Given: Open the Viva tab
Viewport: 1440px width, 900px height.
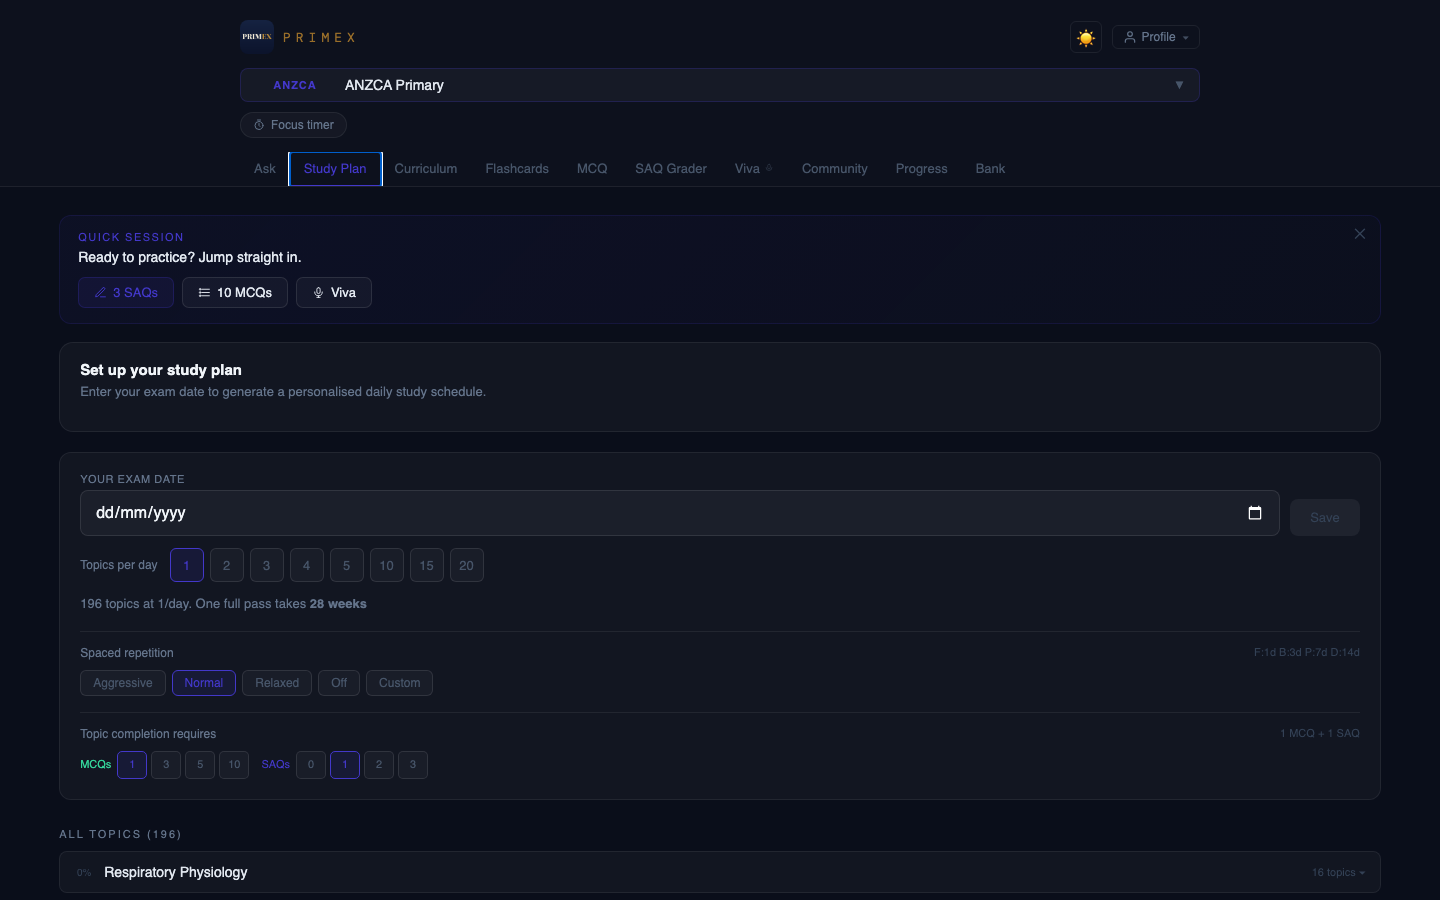Looking at the screenshot, I should coord(753,169).
